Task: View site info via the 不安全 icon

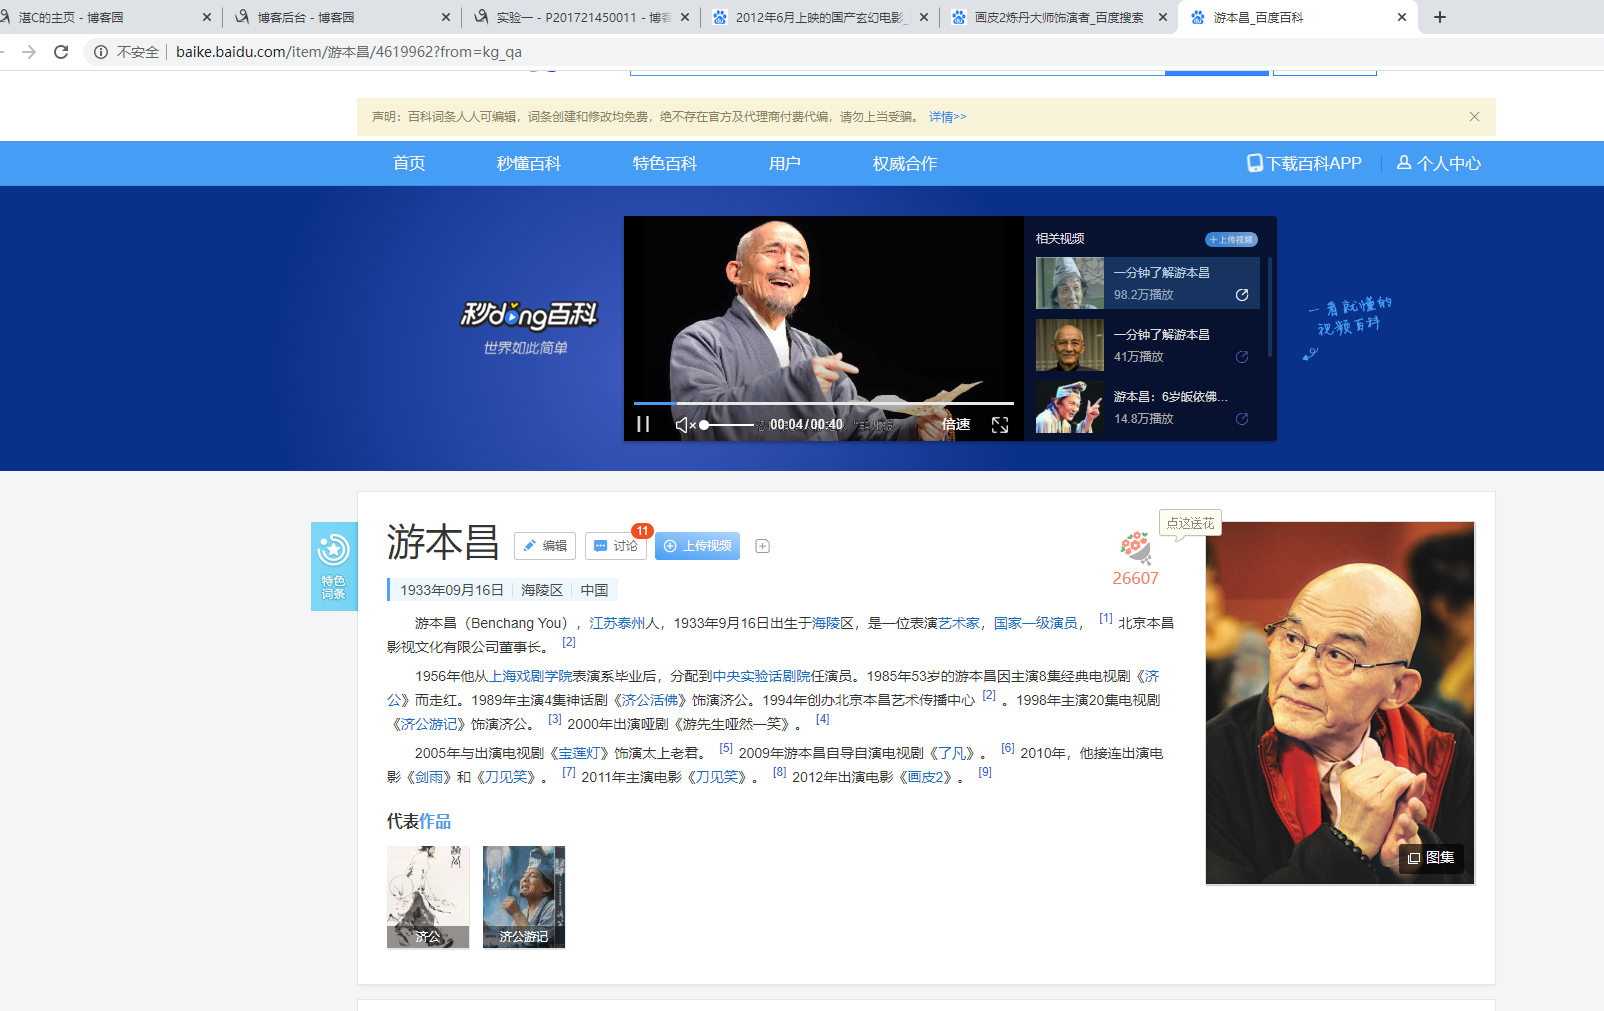Action: point(101,52)
